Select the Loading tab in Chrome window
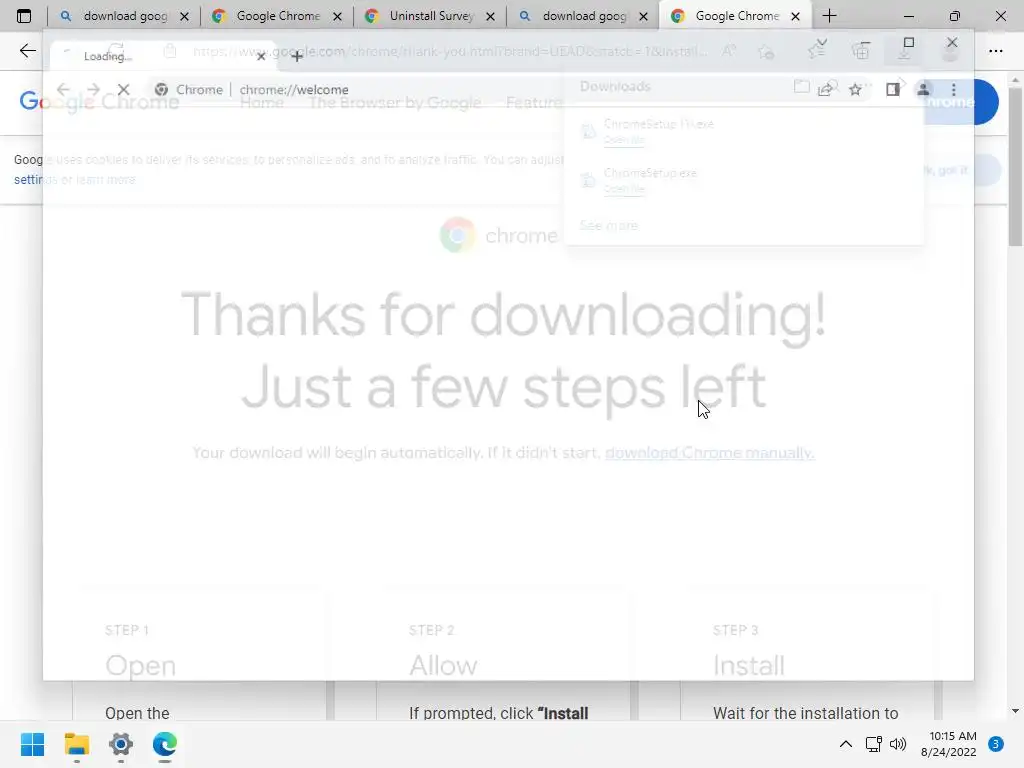 pos(163,56)
